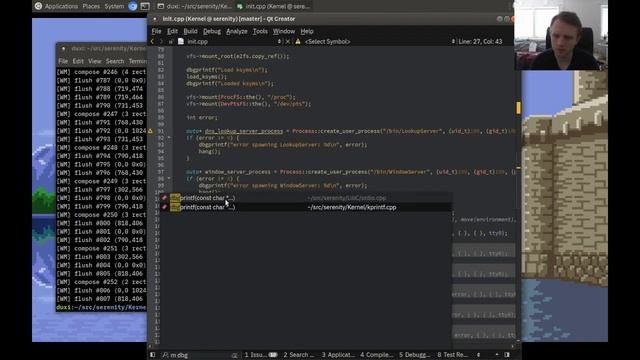
Task: Open the 1 Issues output pane
Action: pyautogui.click(x=261, y=355)
